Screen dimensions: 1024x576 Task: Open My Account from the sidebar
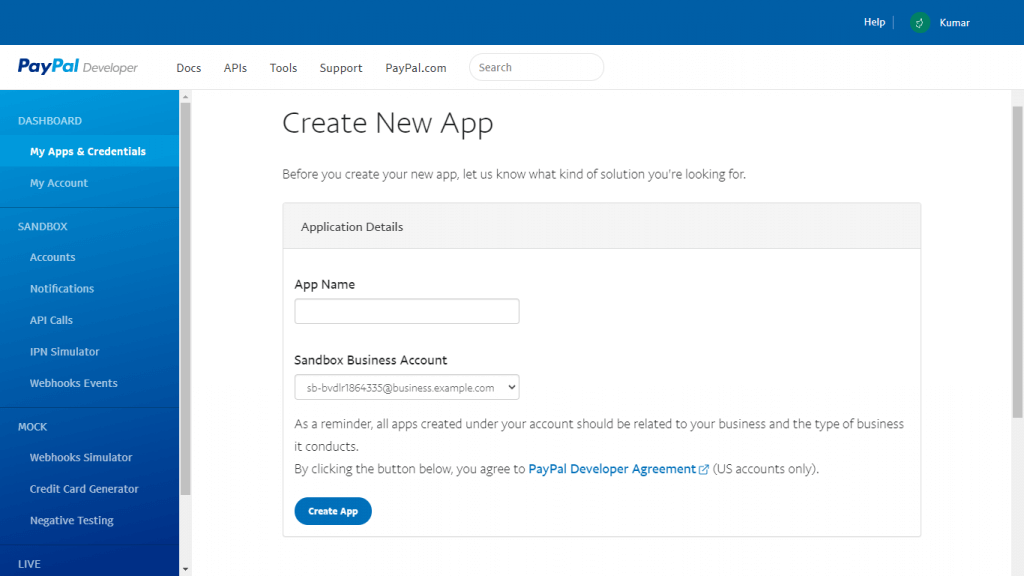(59, 182)
